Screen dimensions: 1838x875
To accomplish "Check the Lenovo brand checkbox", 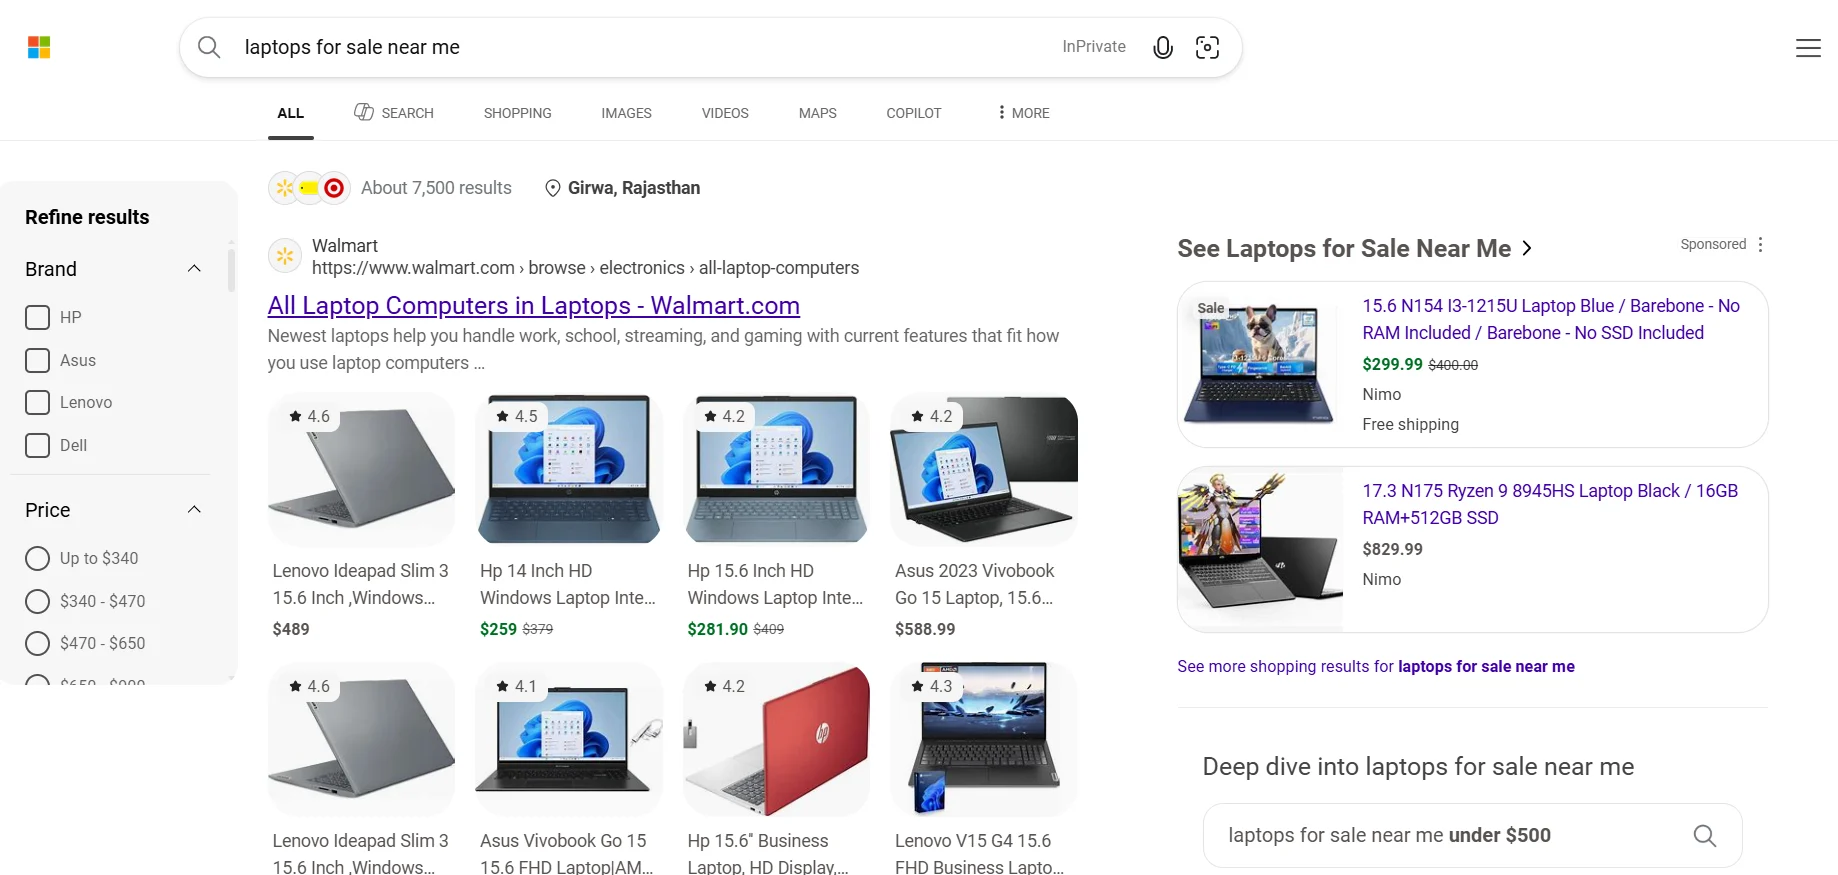I will click(37, 402).
